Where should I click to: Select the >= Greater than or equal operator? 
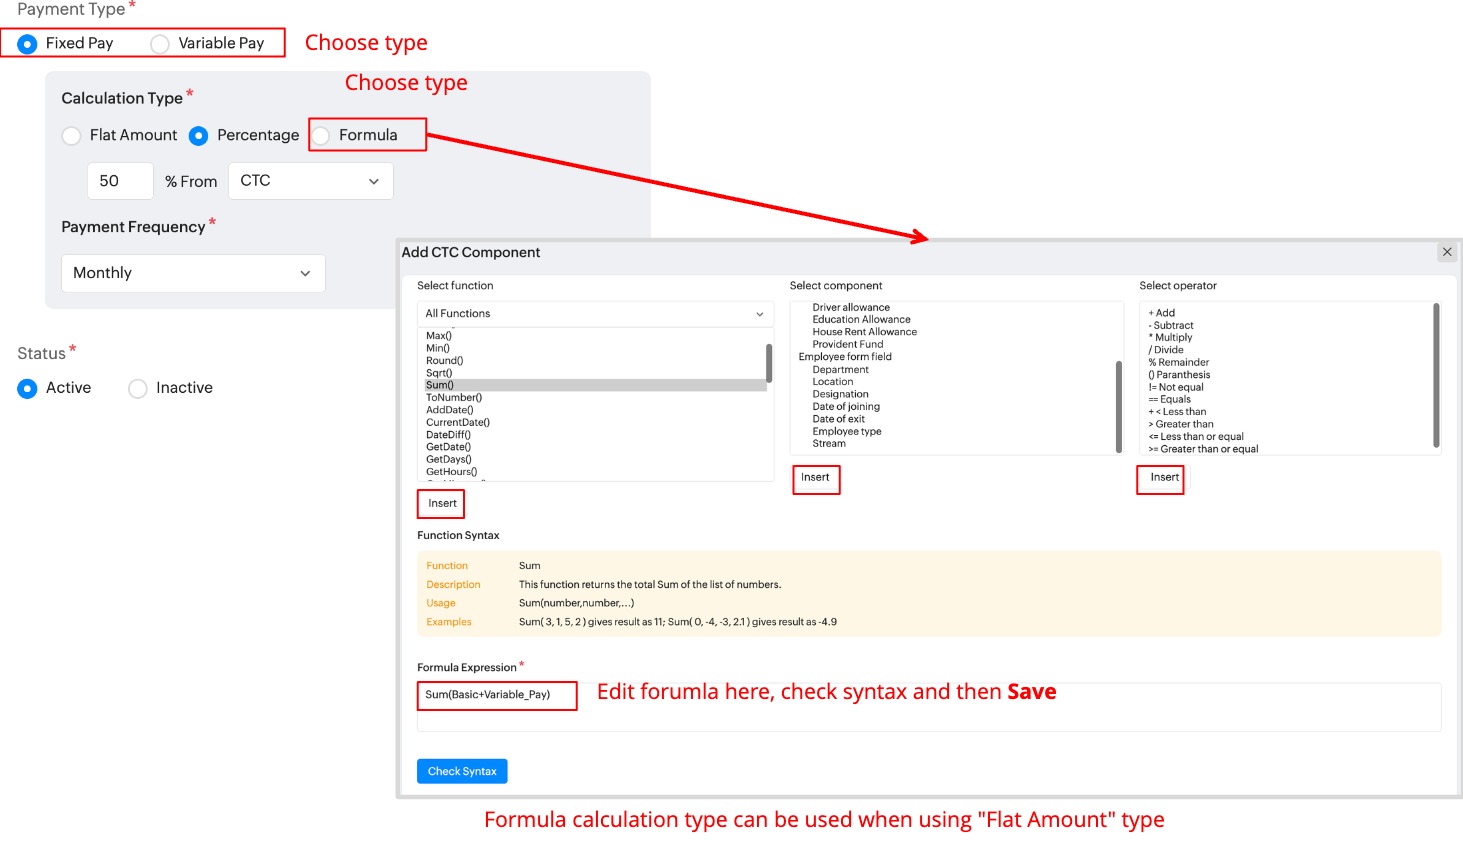1203,449
